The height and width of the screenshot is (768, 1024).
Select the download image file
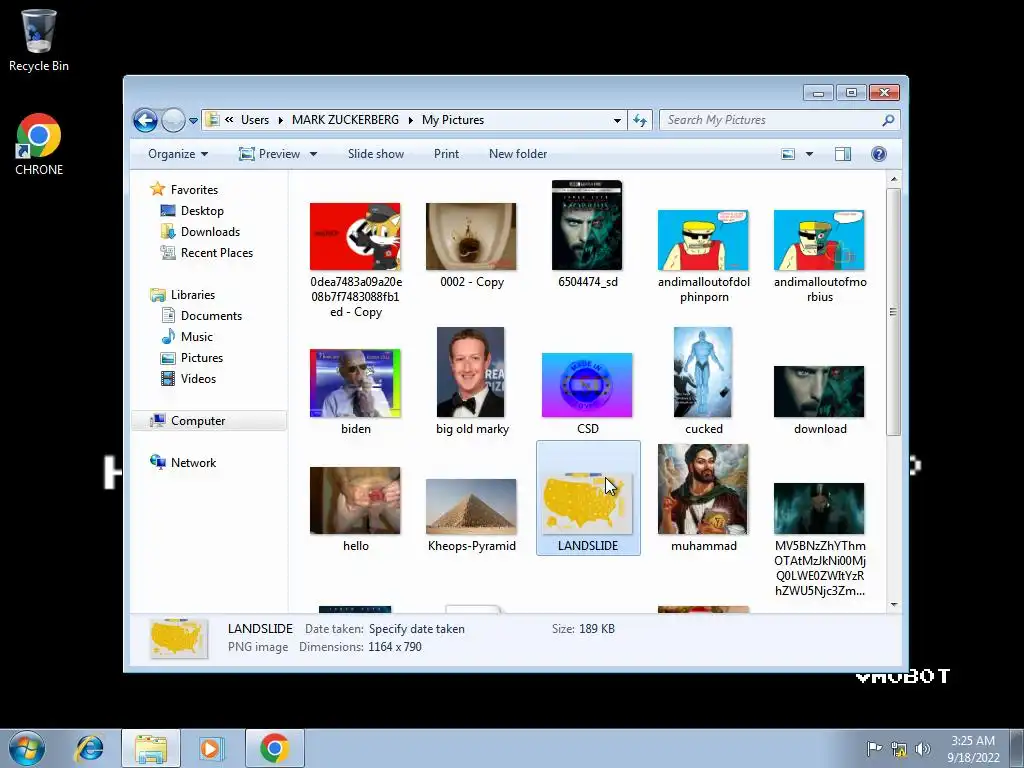(x=819, y=392)
